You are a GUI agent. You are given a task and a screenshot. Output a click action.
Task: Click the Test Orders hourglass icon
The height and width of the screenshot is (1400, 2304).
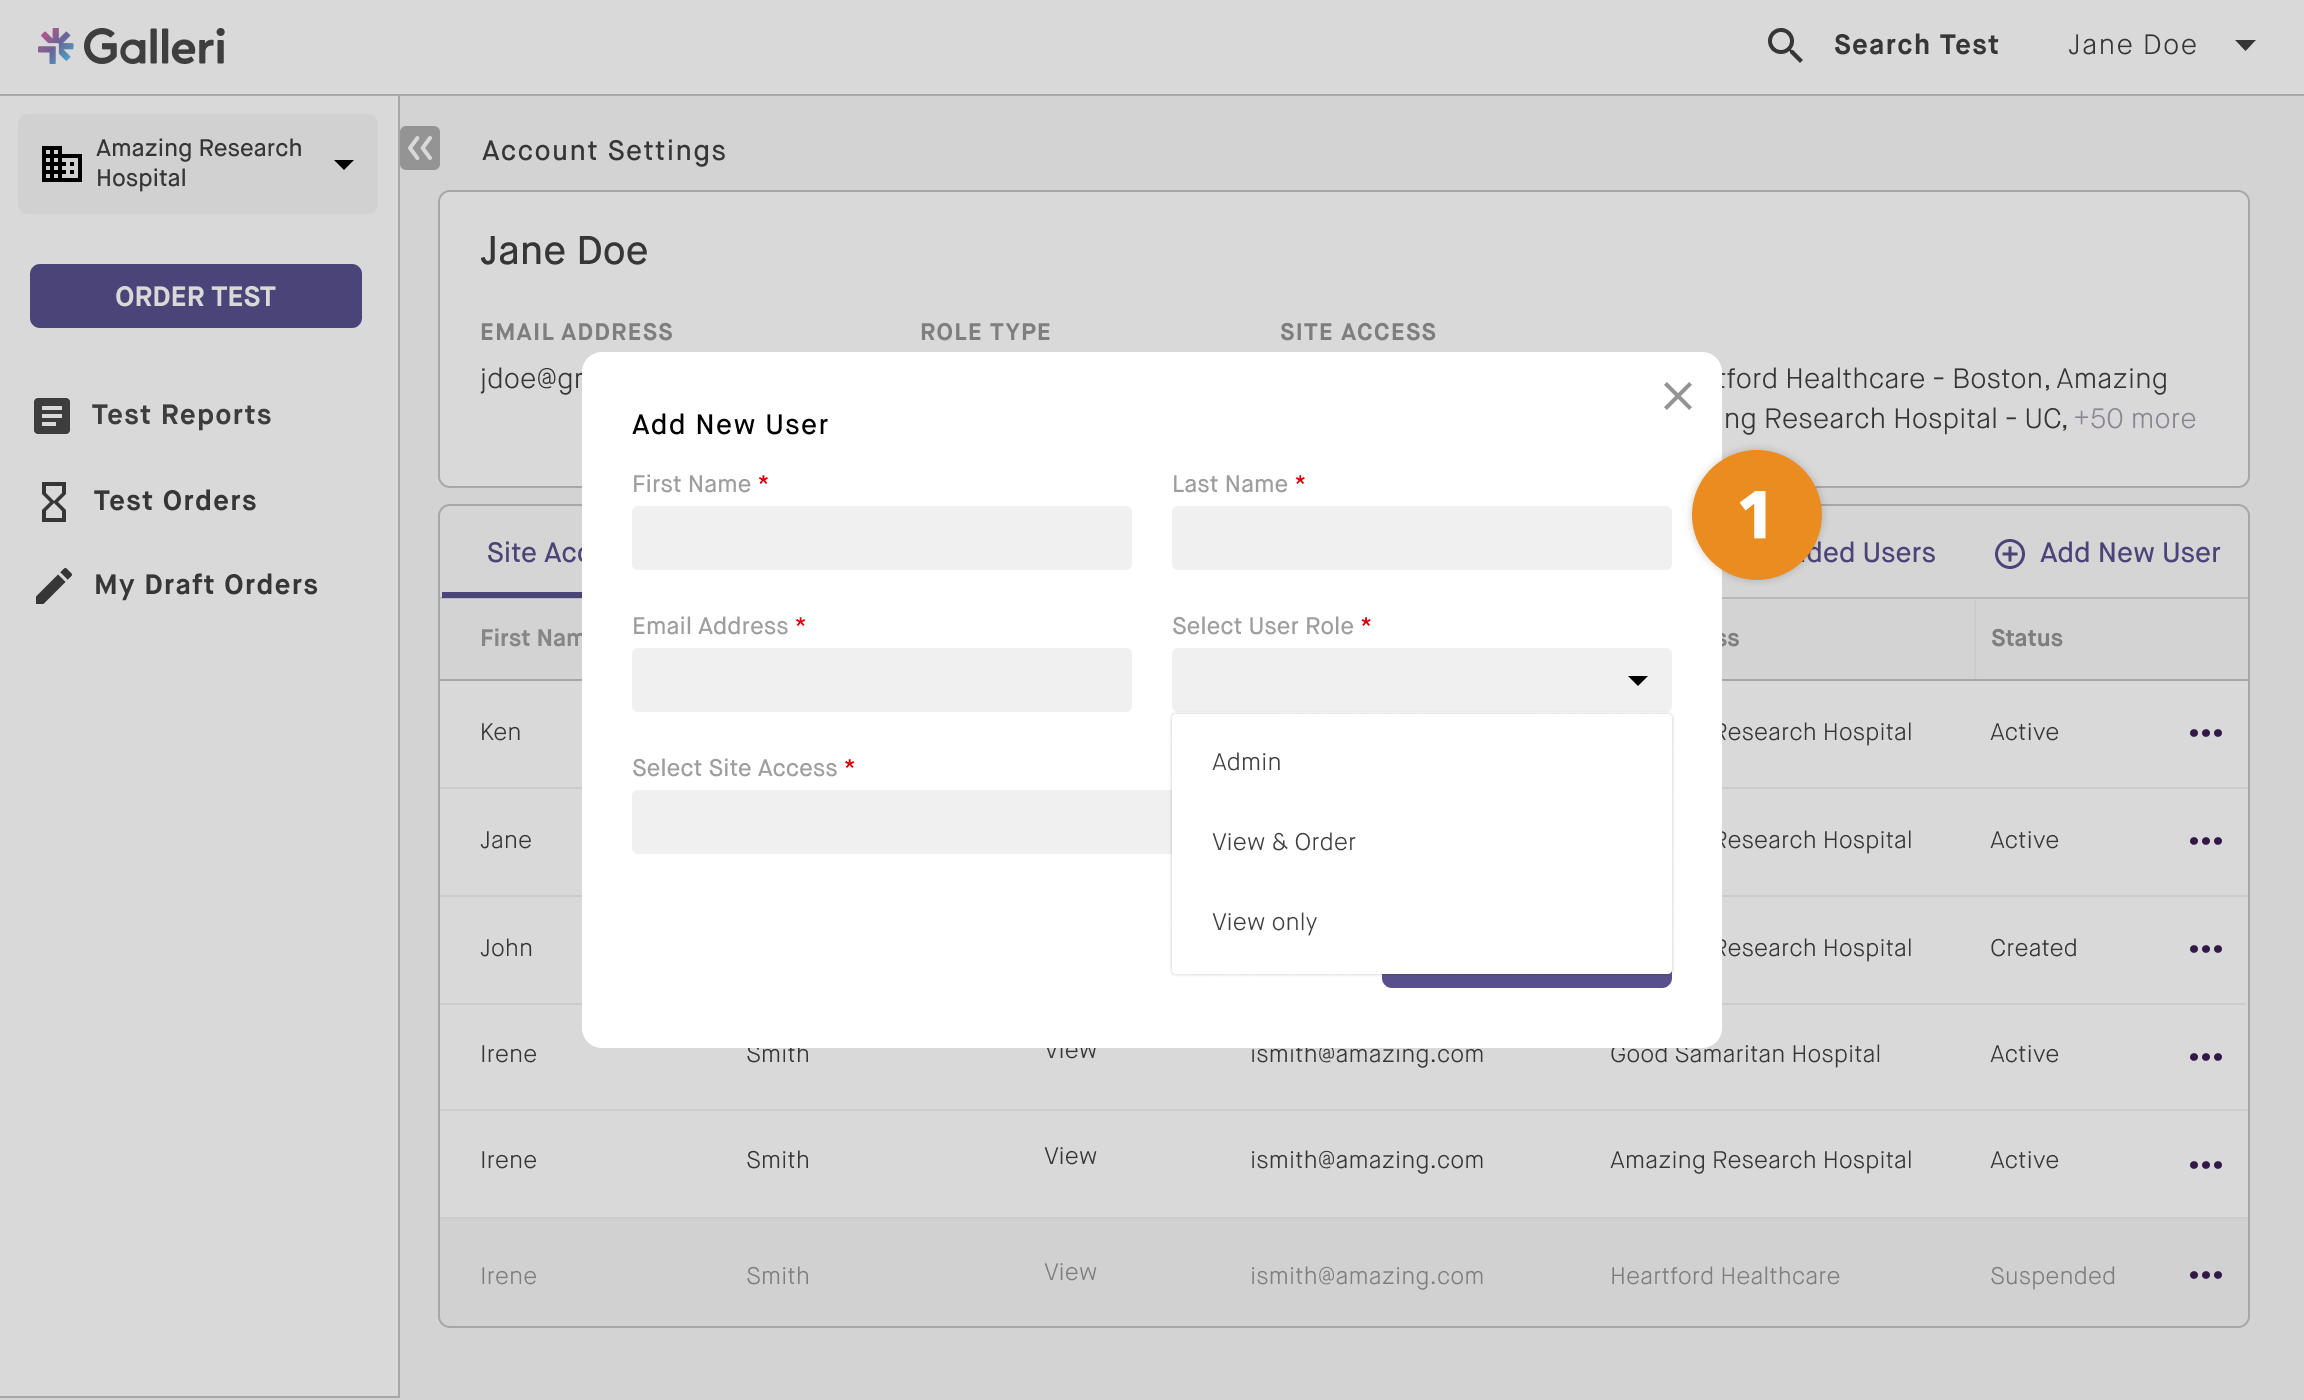pyautogui.click(x=54, y=501)
